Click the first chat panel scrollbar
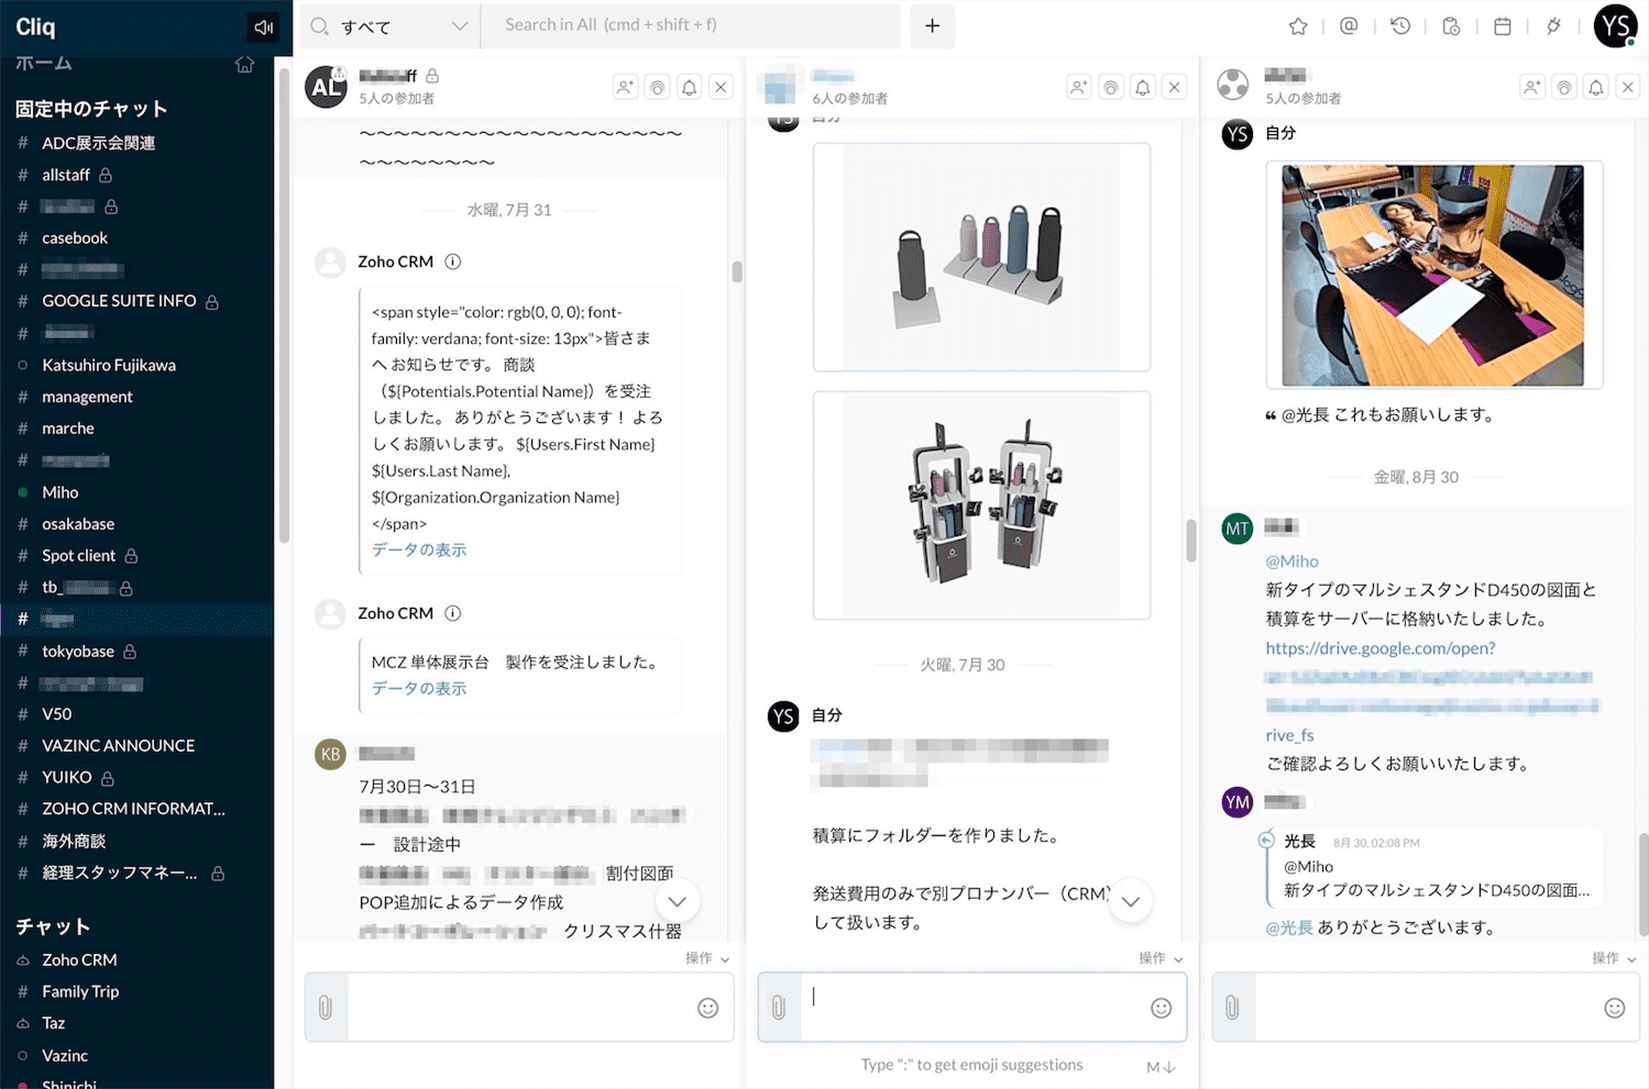The width and height of the screenshot is (1649, 1089). tap(737, 272)
